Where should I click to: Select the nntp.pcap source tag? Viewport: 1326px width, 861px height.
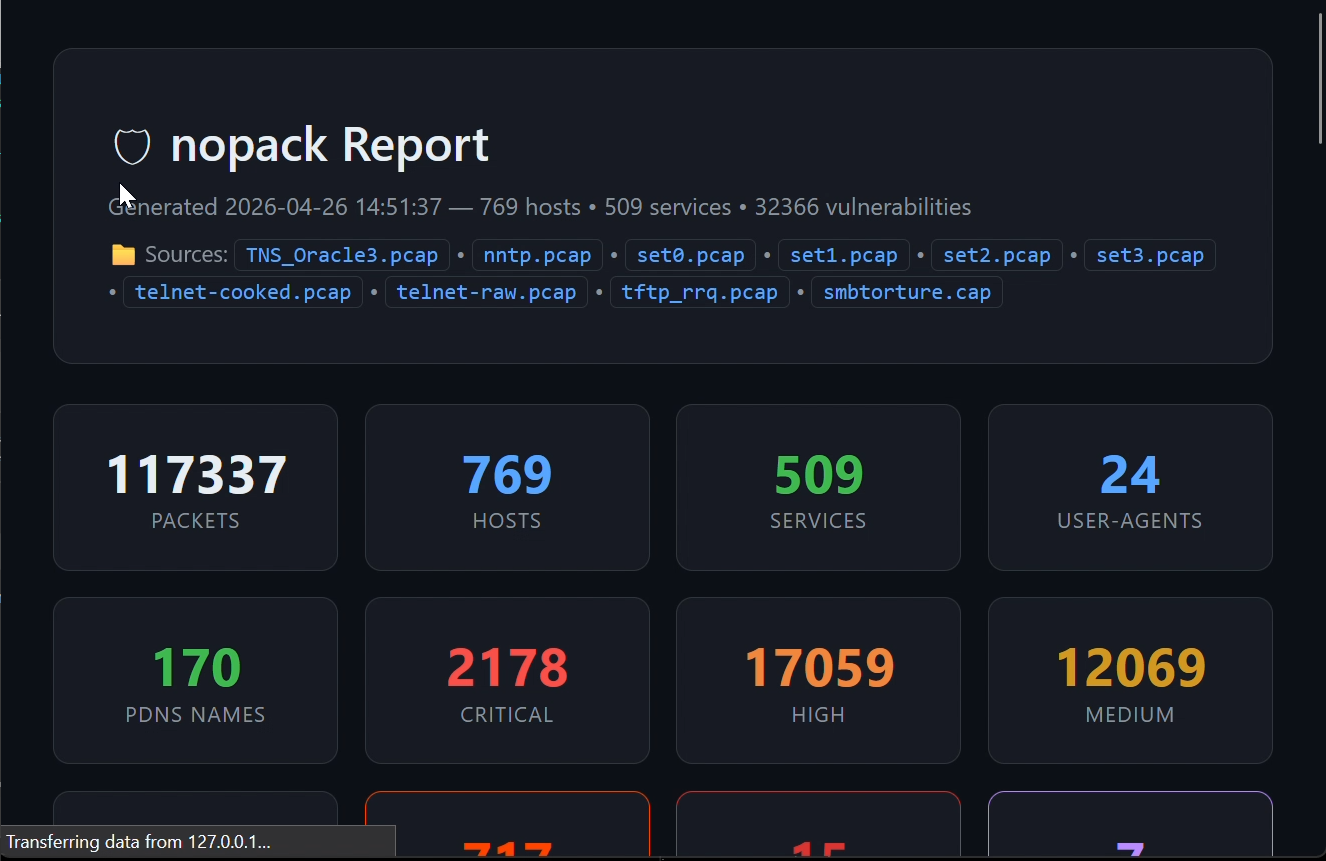point(537,255)
